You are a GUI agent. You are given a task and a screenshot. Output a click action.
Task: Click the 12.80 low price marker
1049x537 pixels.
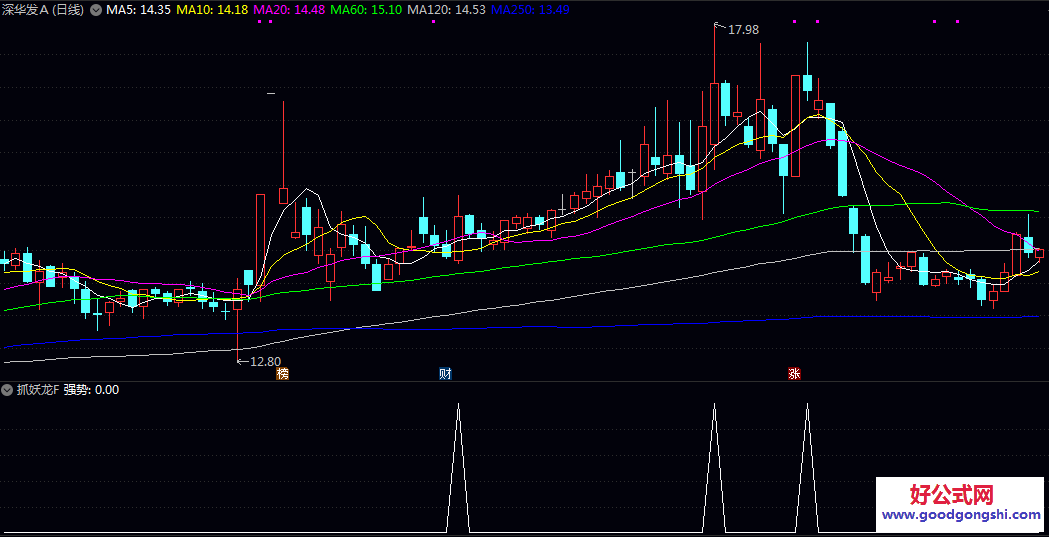click(x=263, y=361)
